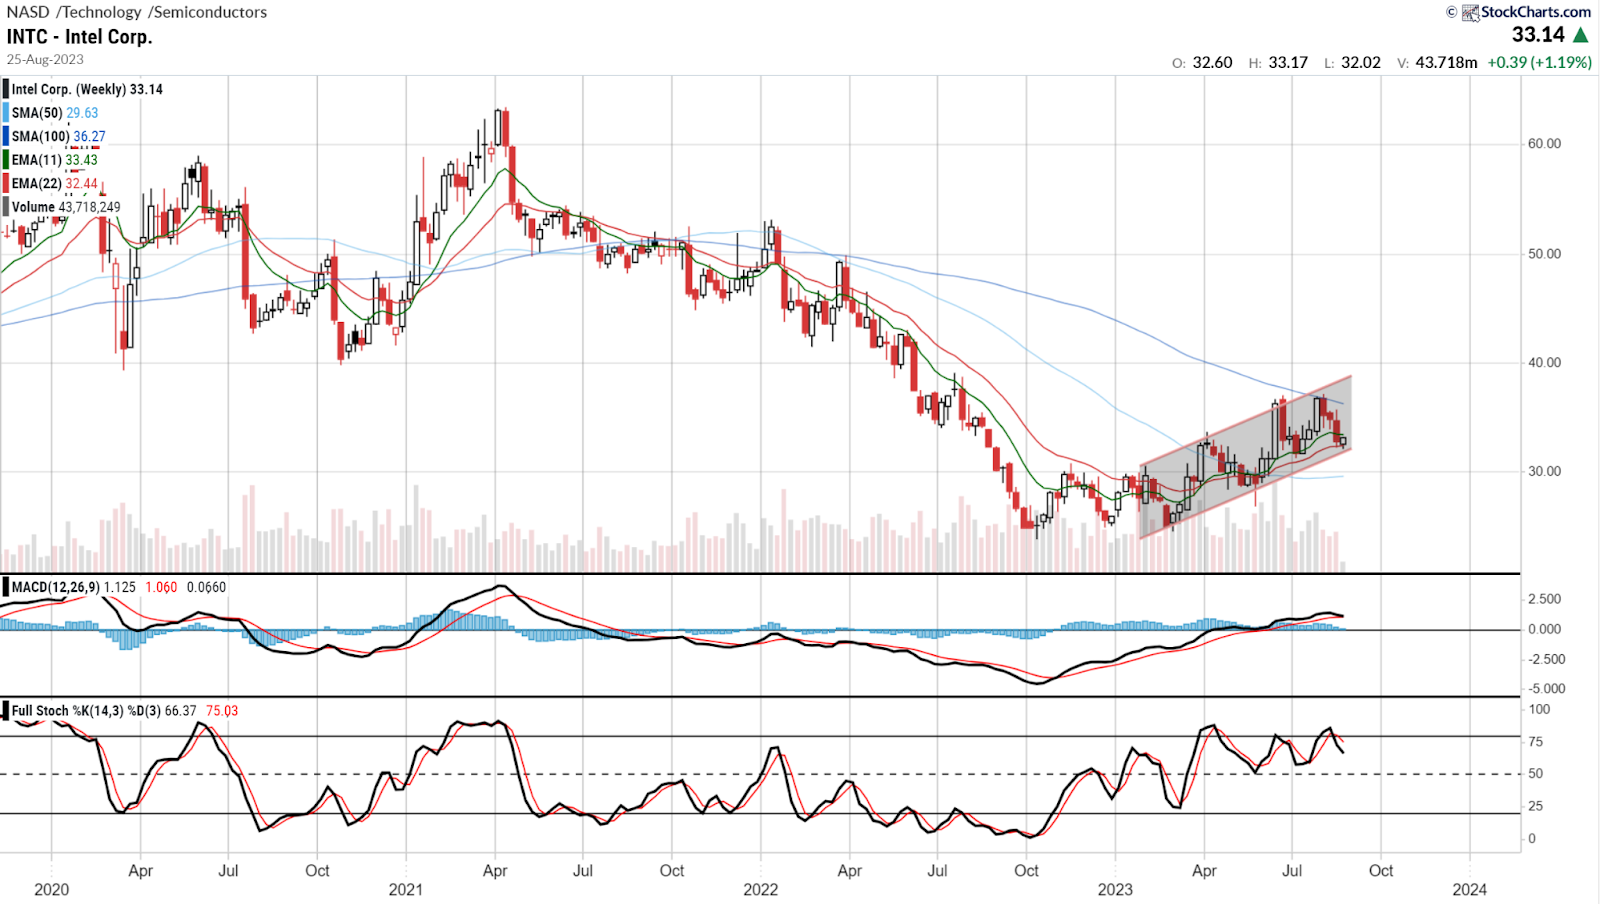Click the high value 'H: 33.17'
1600x904 pixels.
point(1278,62)
